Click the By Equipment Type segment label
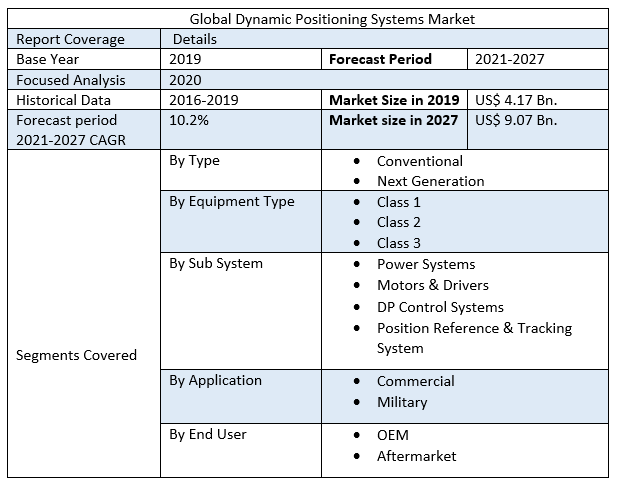Viewport: 617px width, 489px height. pos(231,201)
